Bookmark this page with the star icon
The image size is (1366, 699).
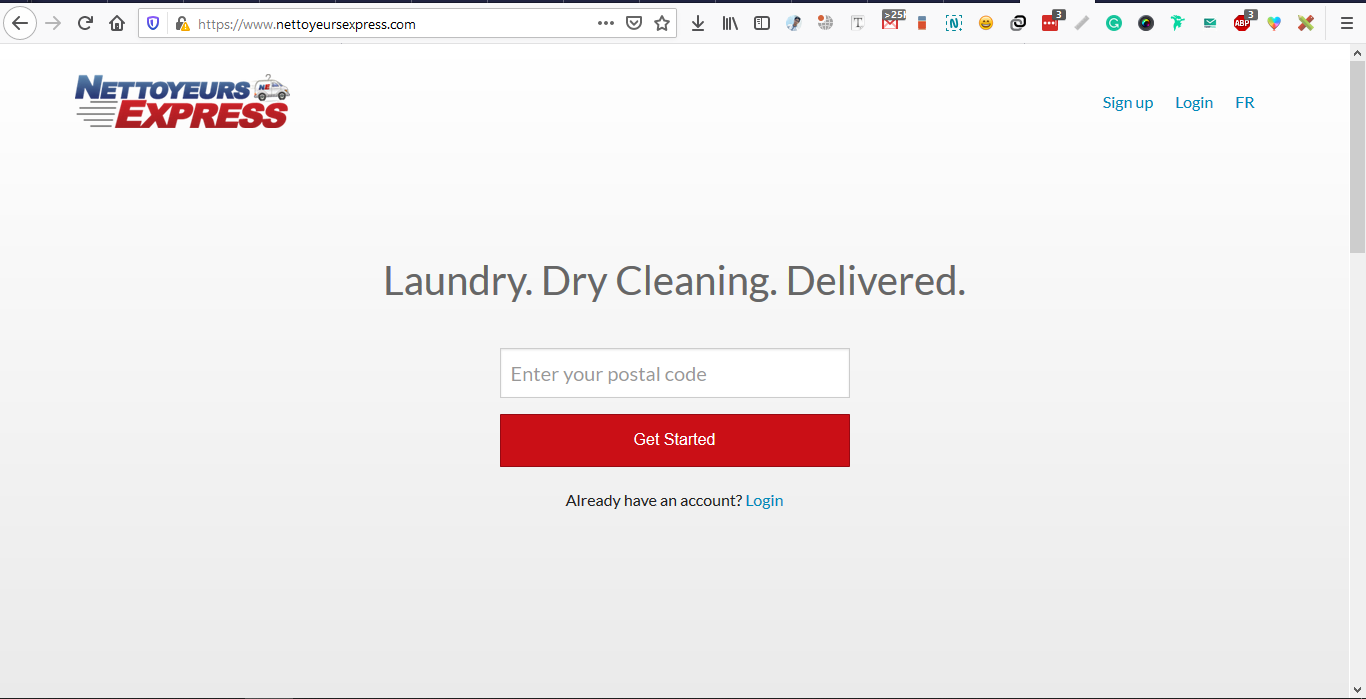(x=662, y=23)
